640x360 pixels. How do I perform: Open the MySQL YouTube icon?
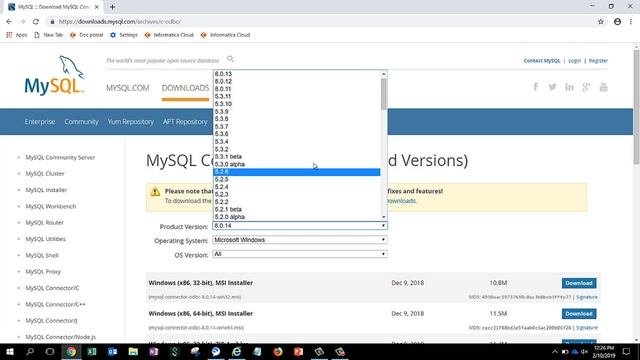[x=603, y=87]
